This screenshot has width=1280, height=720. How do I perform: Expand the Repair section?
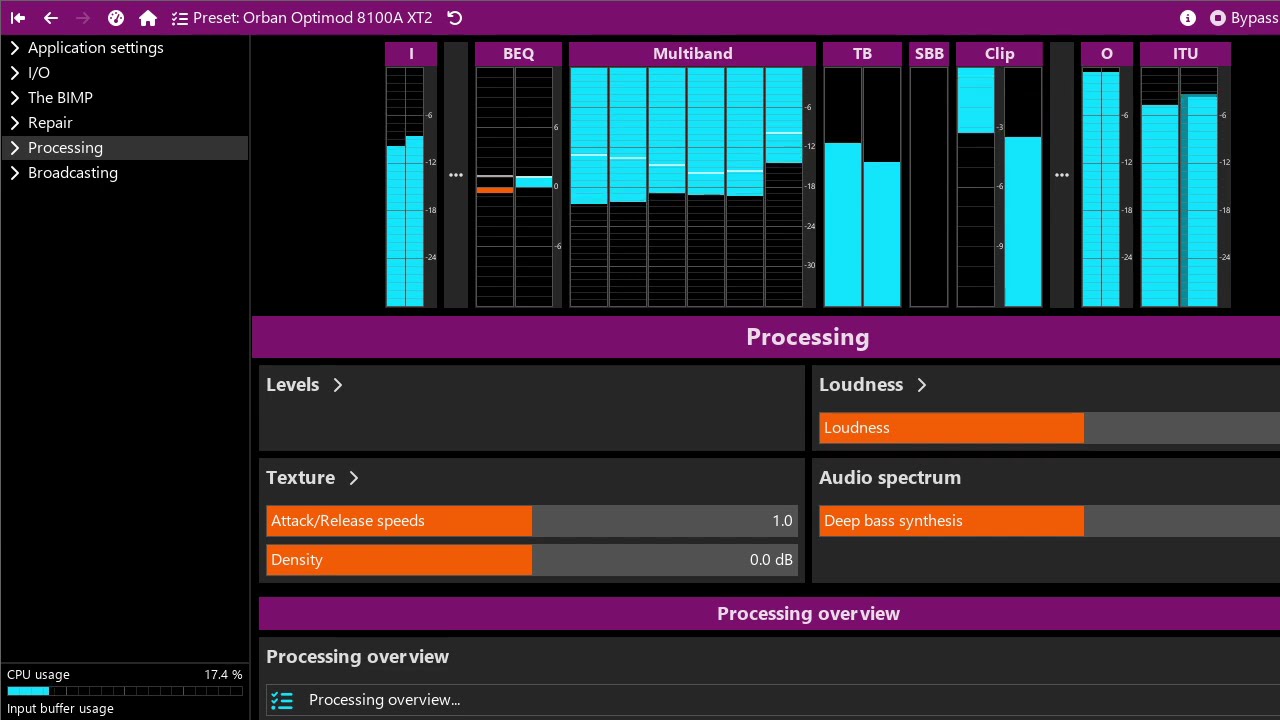[15, 123]
